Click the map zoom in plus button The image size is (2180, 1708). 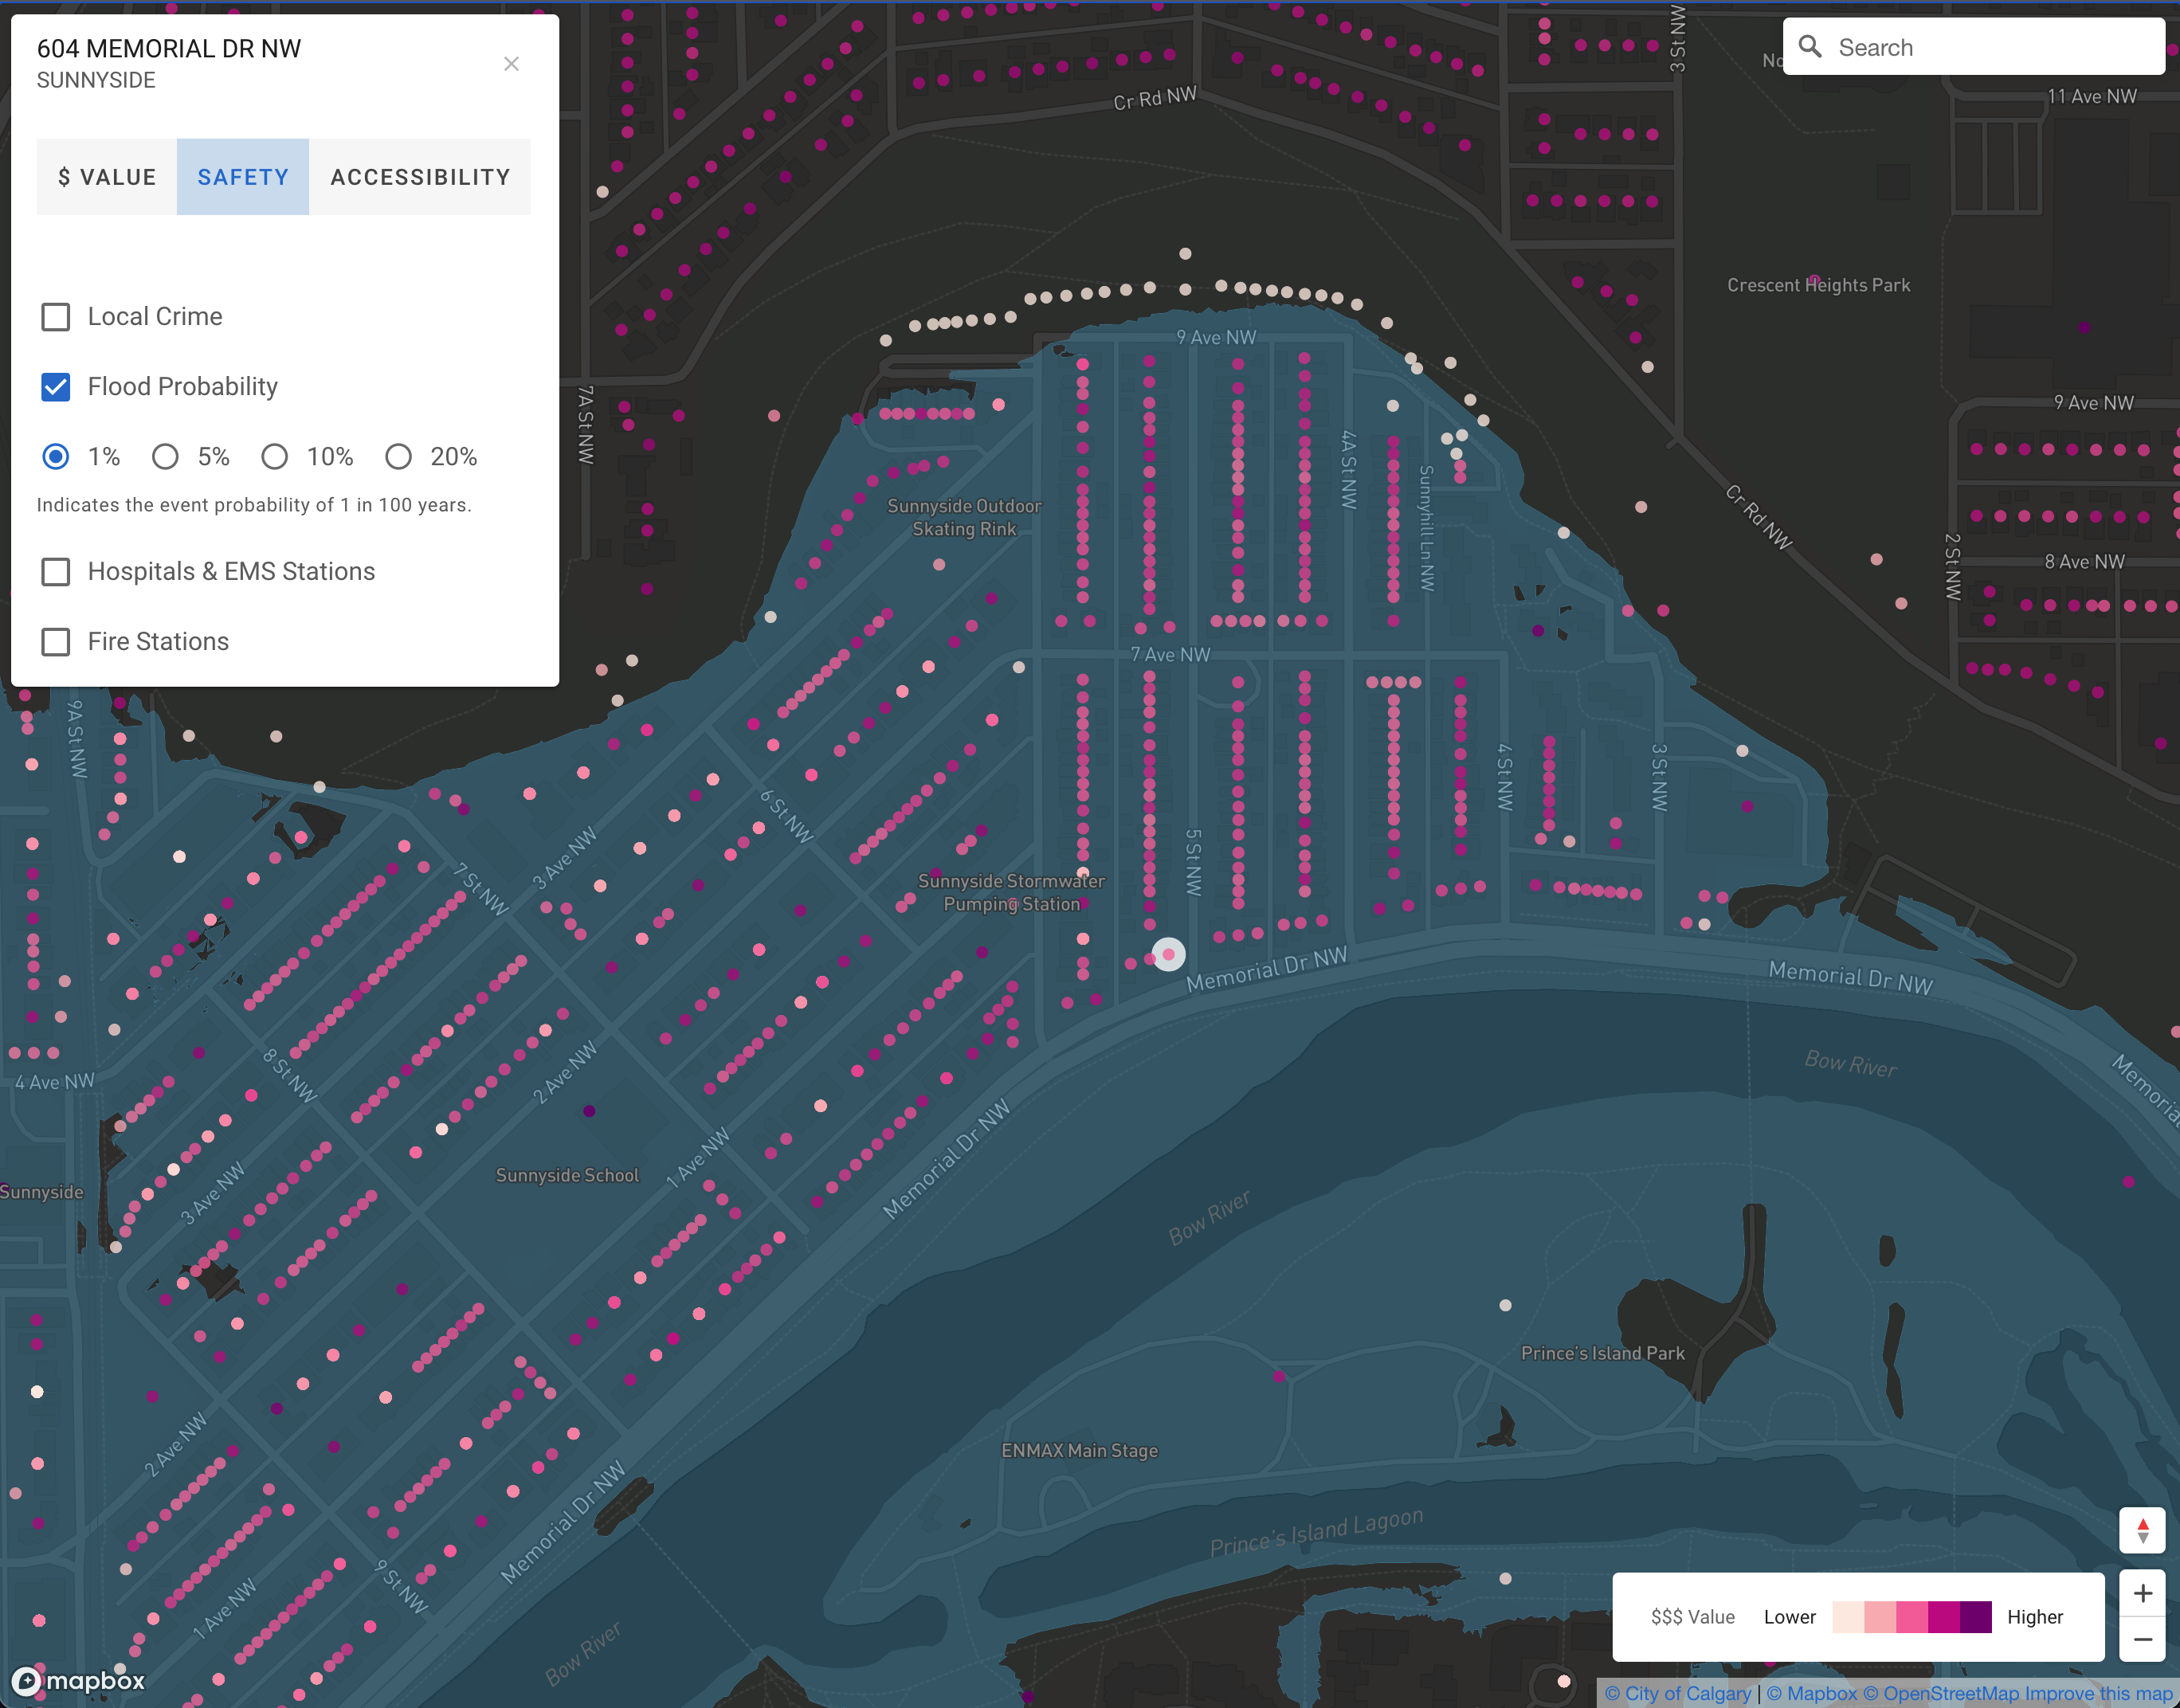[2142, 1593]
